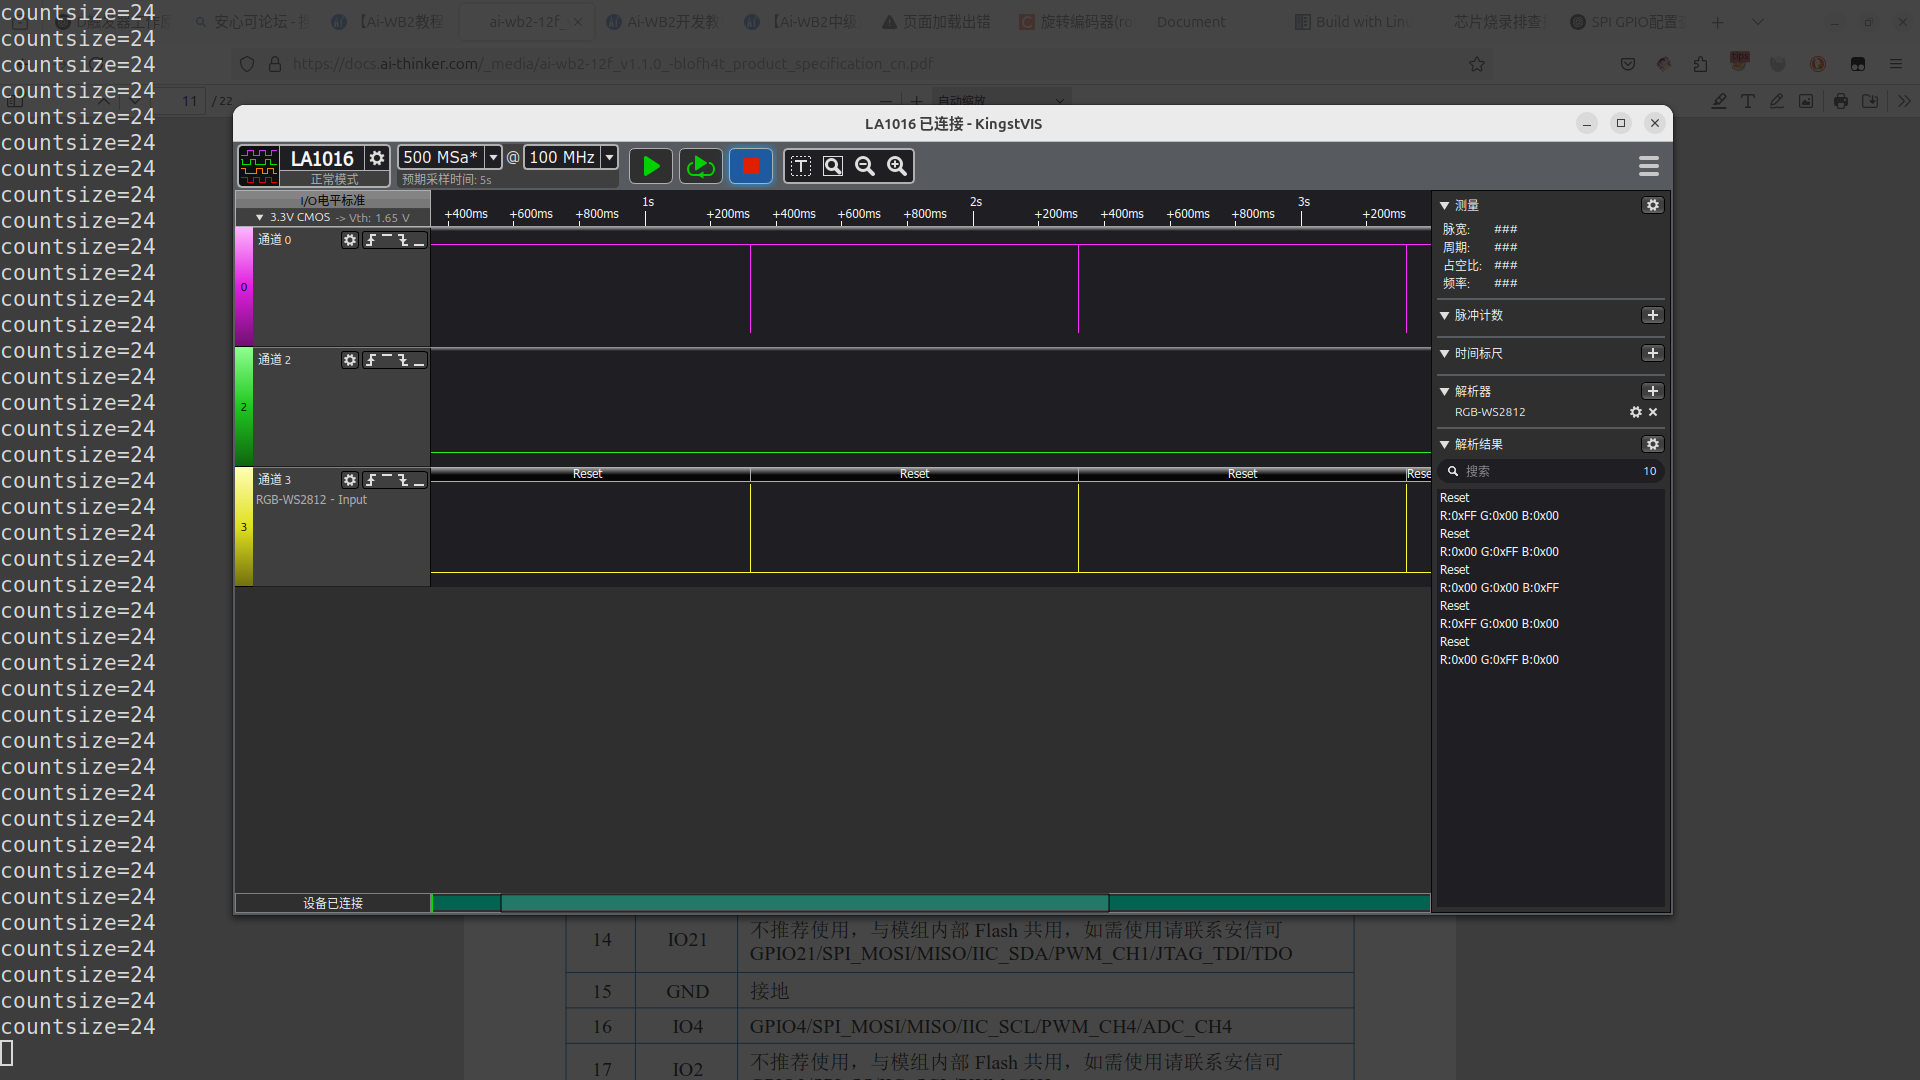Open the KingstVIS hamburger menu
The width and height of the screenshot is (1920, 1080).
click(1649, 166)
